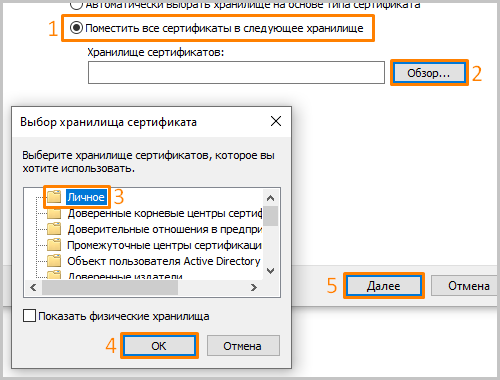The image size is (500, 380).
Task: Select 'Доверенные корневые центры сертификации' store
Action: click(x=165, y=213)
